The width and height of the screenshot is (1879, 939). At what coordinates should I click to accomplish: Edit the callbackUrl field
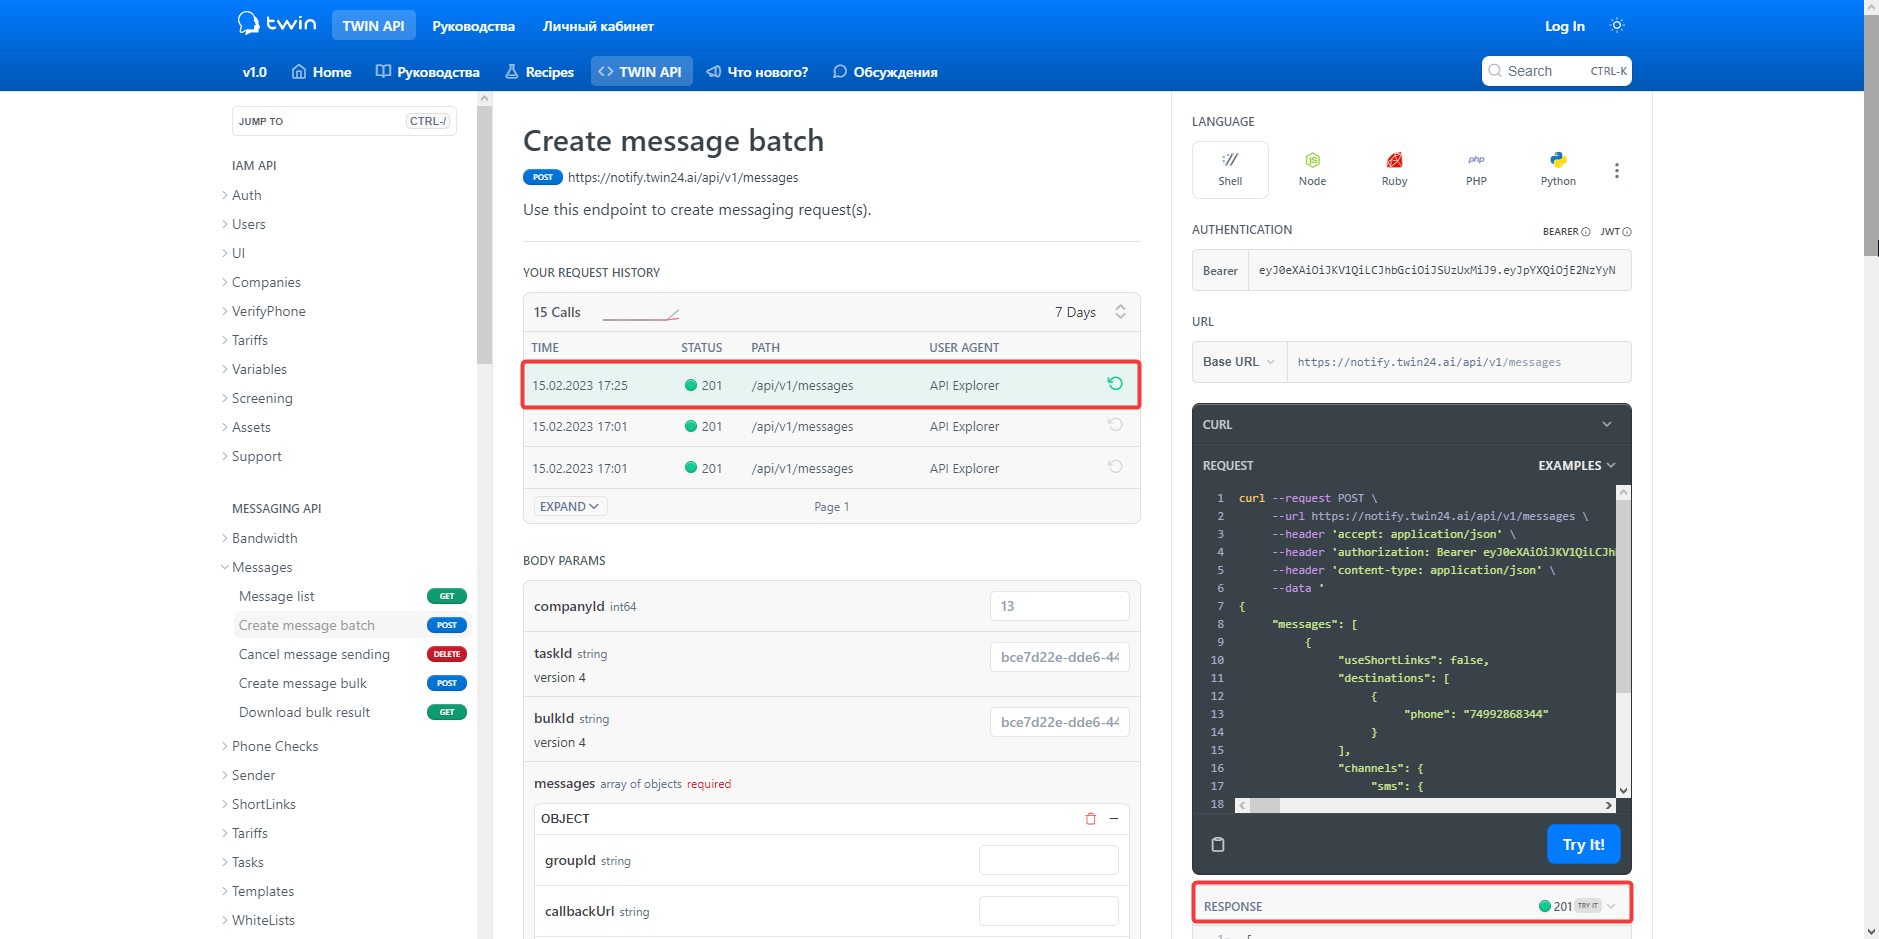click(1048, 911)
